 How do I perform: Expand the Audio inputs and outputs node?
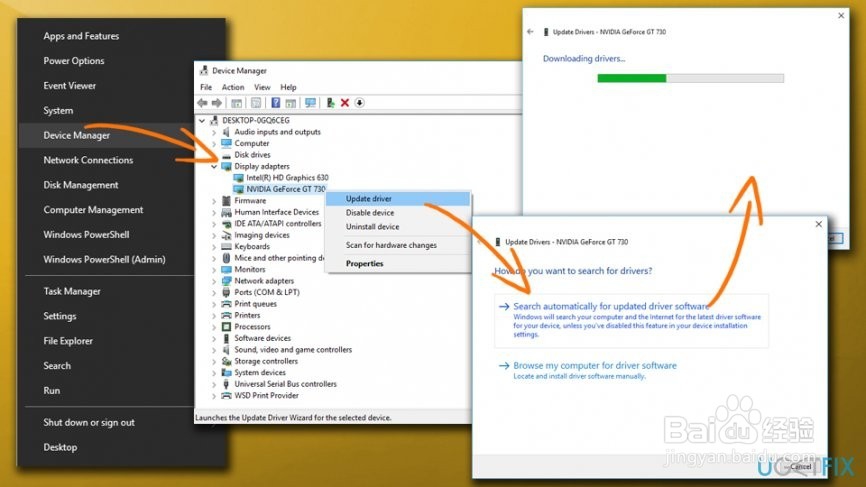coord(214,132)
